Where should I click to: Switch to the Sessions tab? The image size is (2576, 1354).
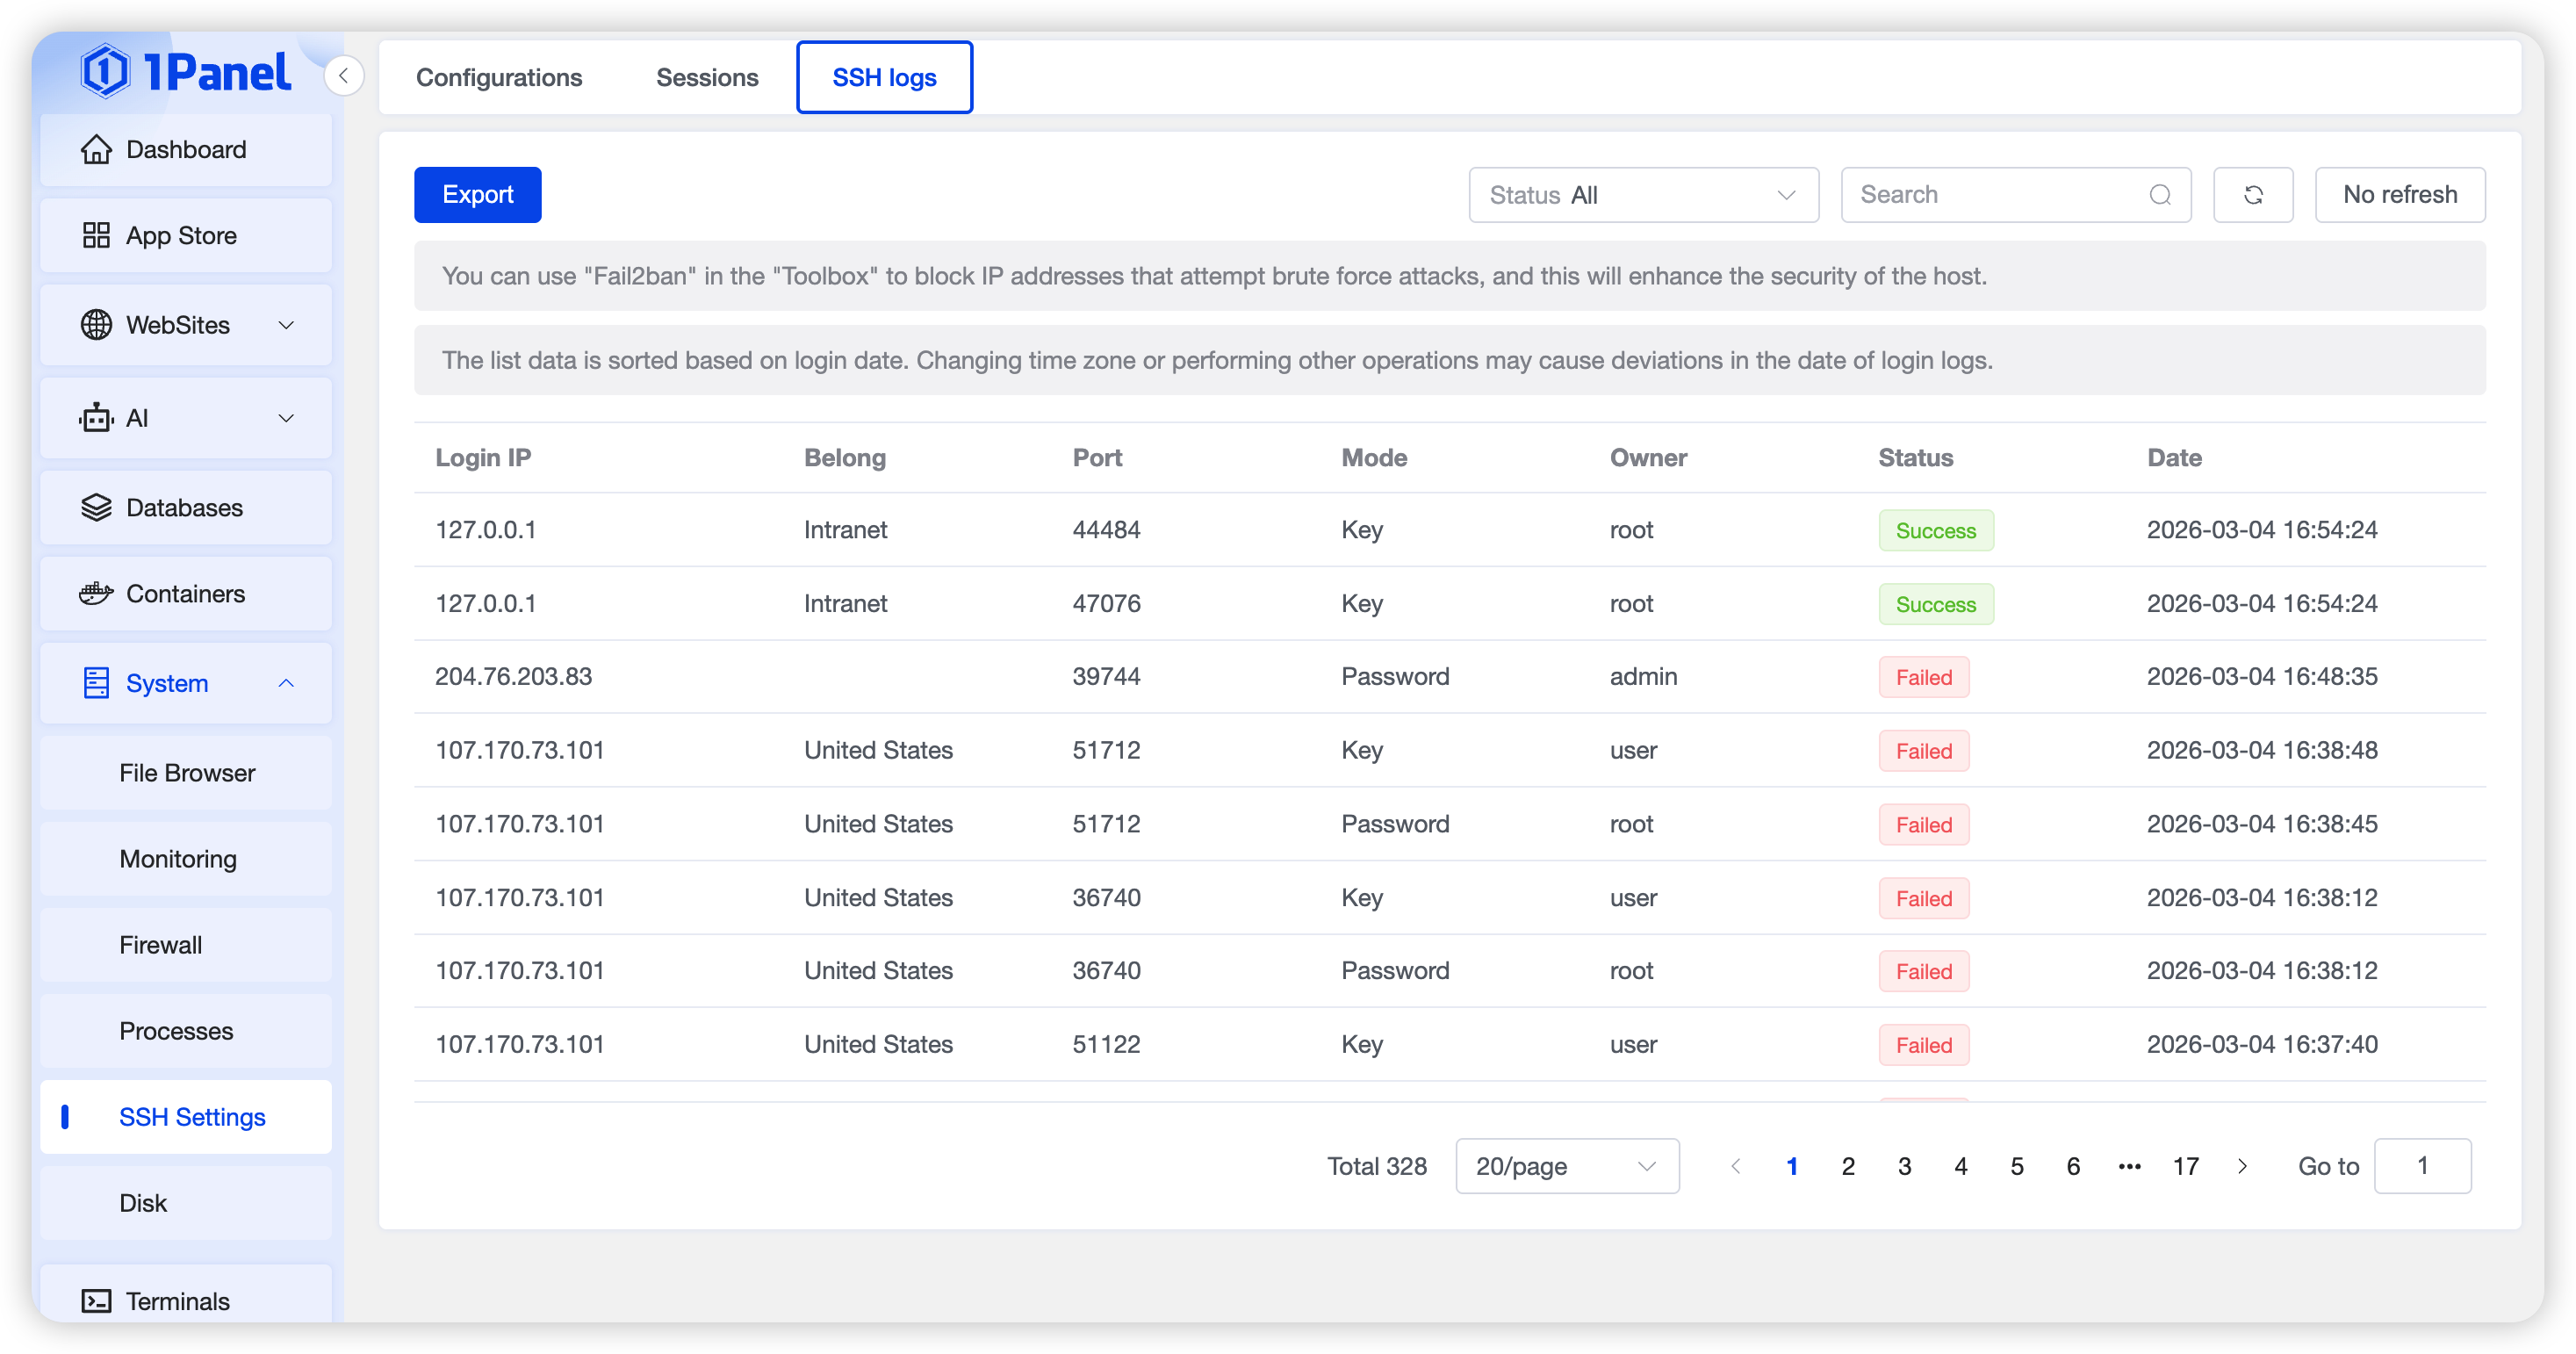707,77
